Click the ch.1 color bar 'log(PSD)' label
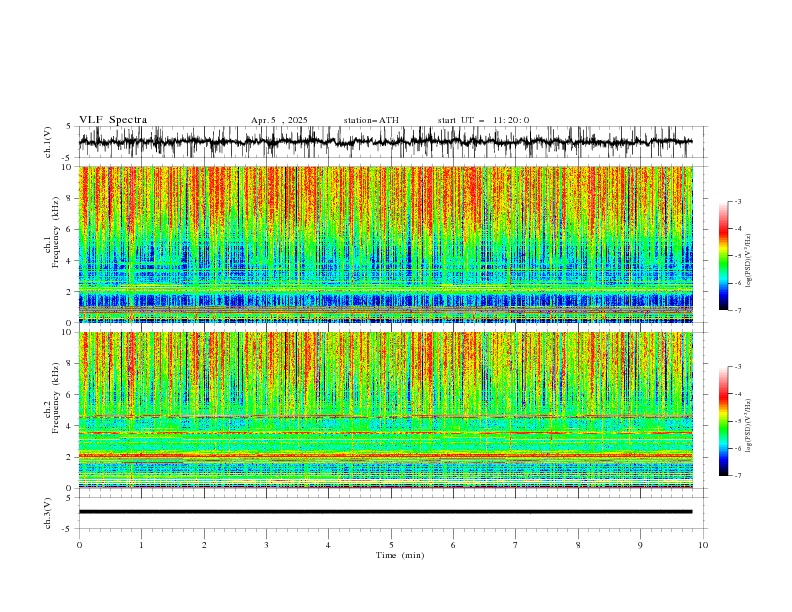792x612 pixels. tap(749, 260)
